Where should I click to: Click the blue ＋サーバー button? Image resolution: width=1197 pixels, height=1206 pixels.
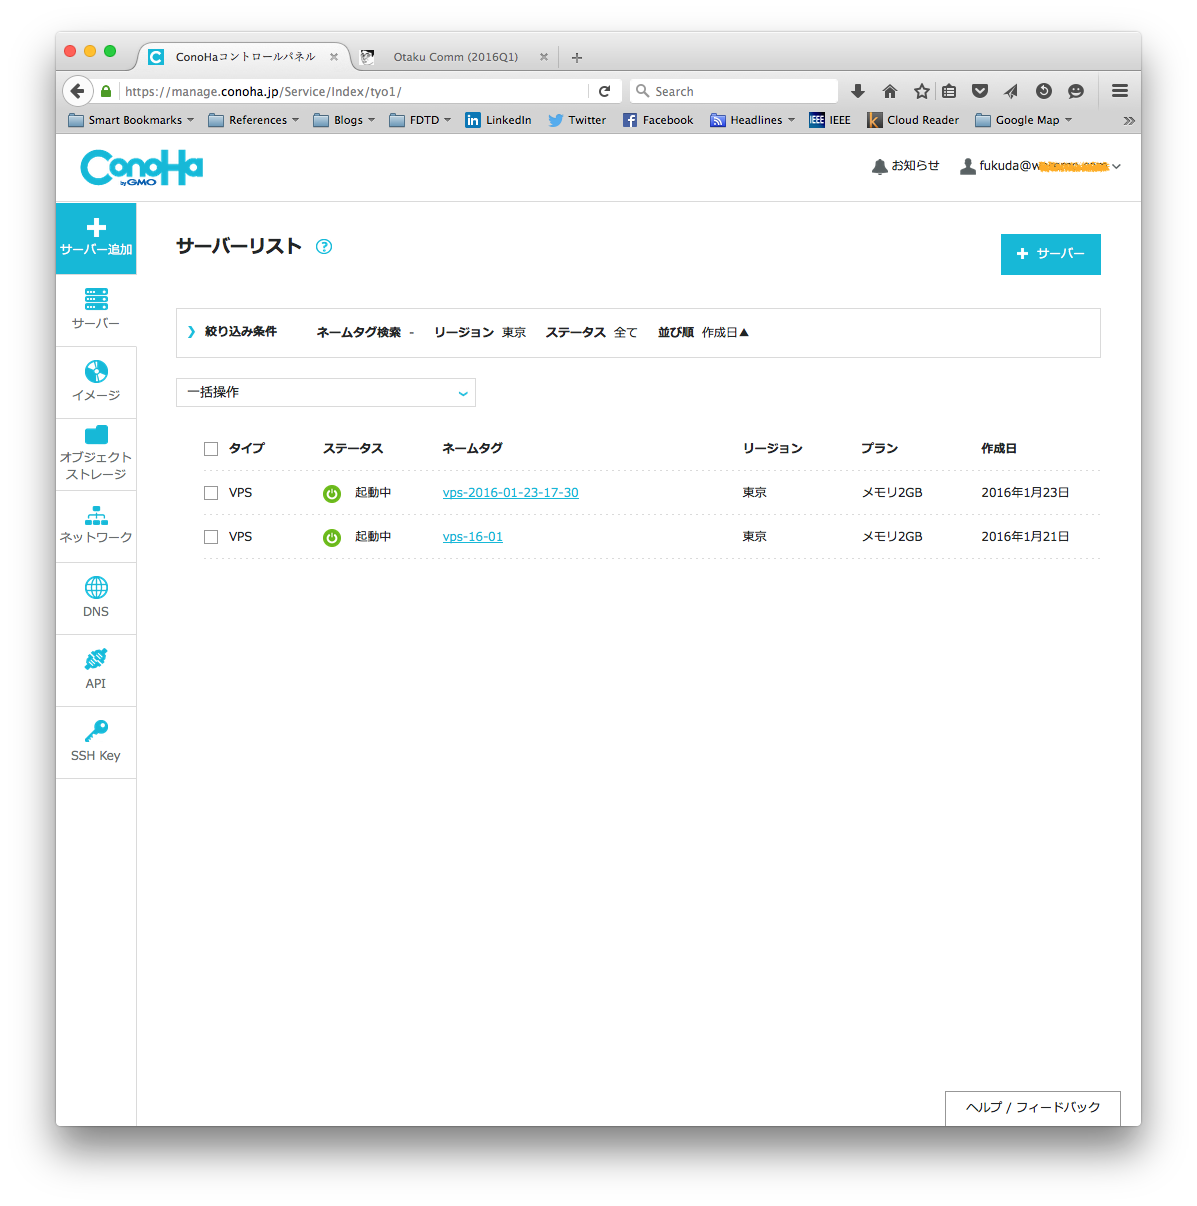click(1051, 254)
